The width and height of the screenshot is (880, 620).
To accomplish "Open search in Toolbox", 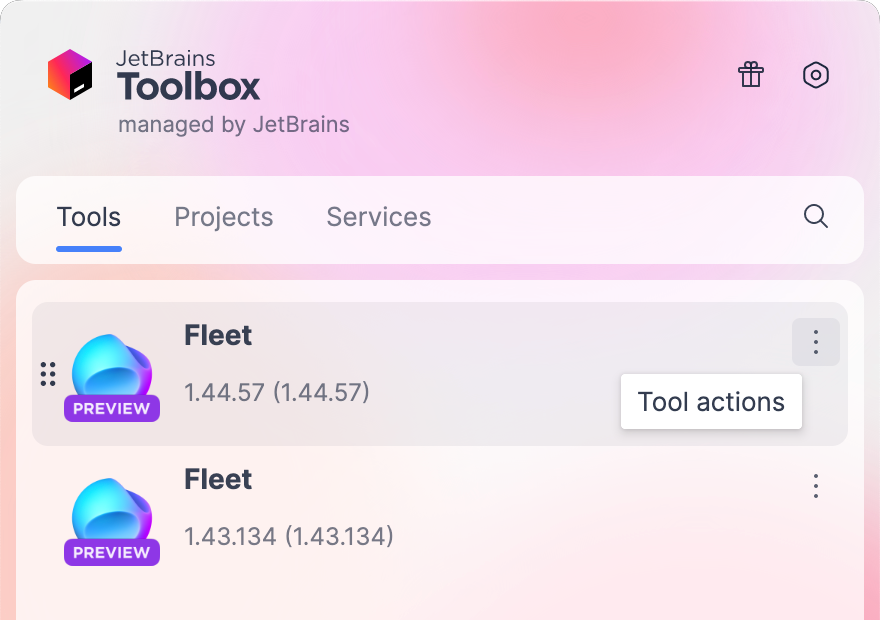I will coord(815,217).
